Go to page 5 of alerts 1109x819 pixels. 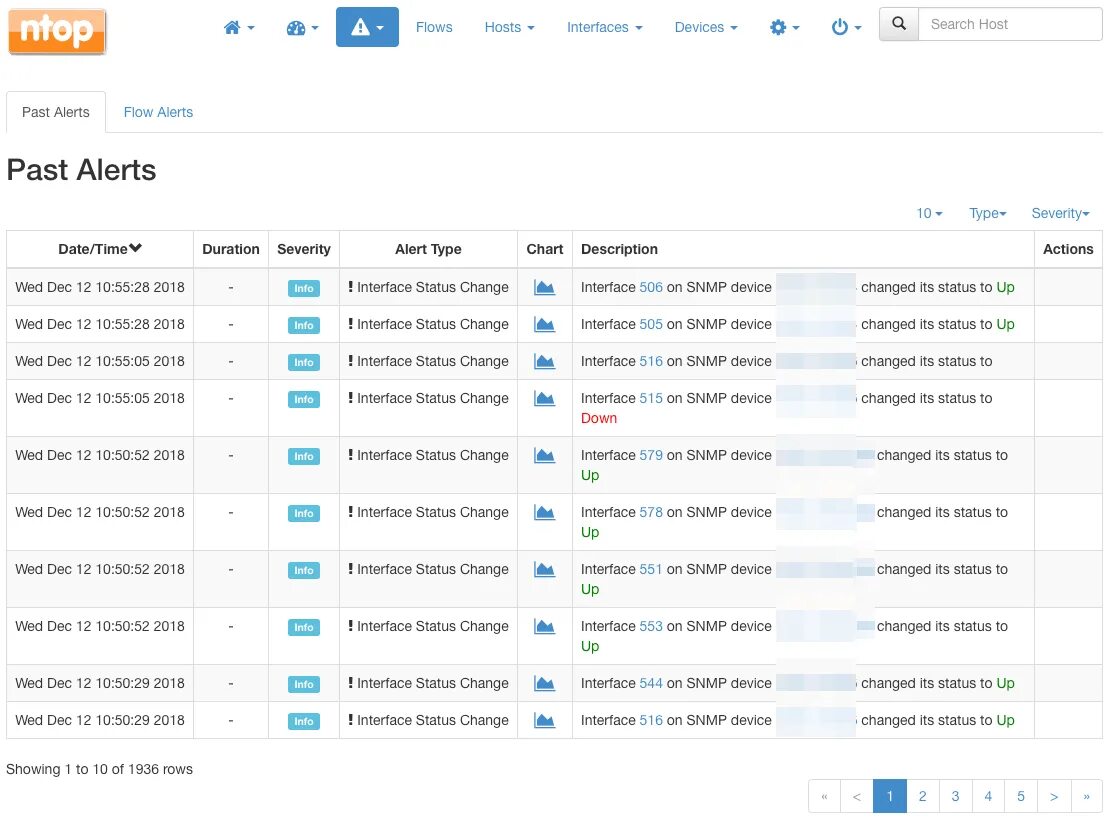1021,796
